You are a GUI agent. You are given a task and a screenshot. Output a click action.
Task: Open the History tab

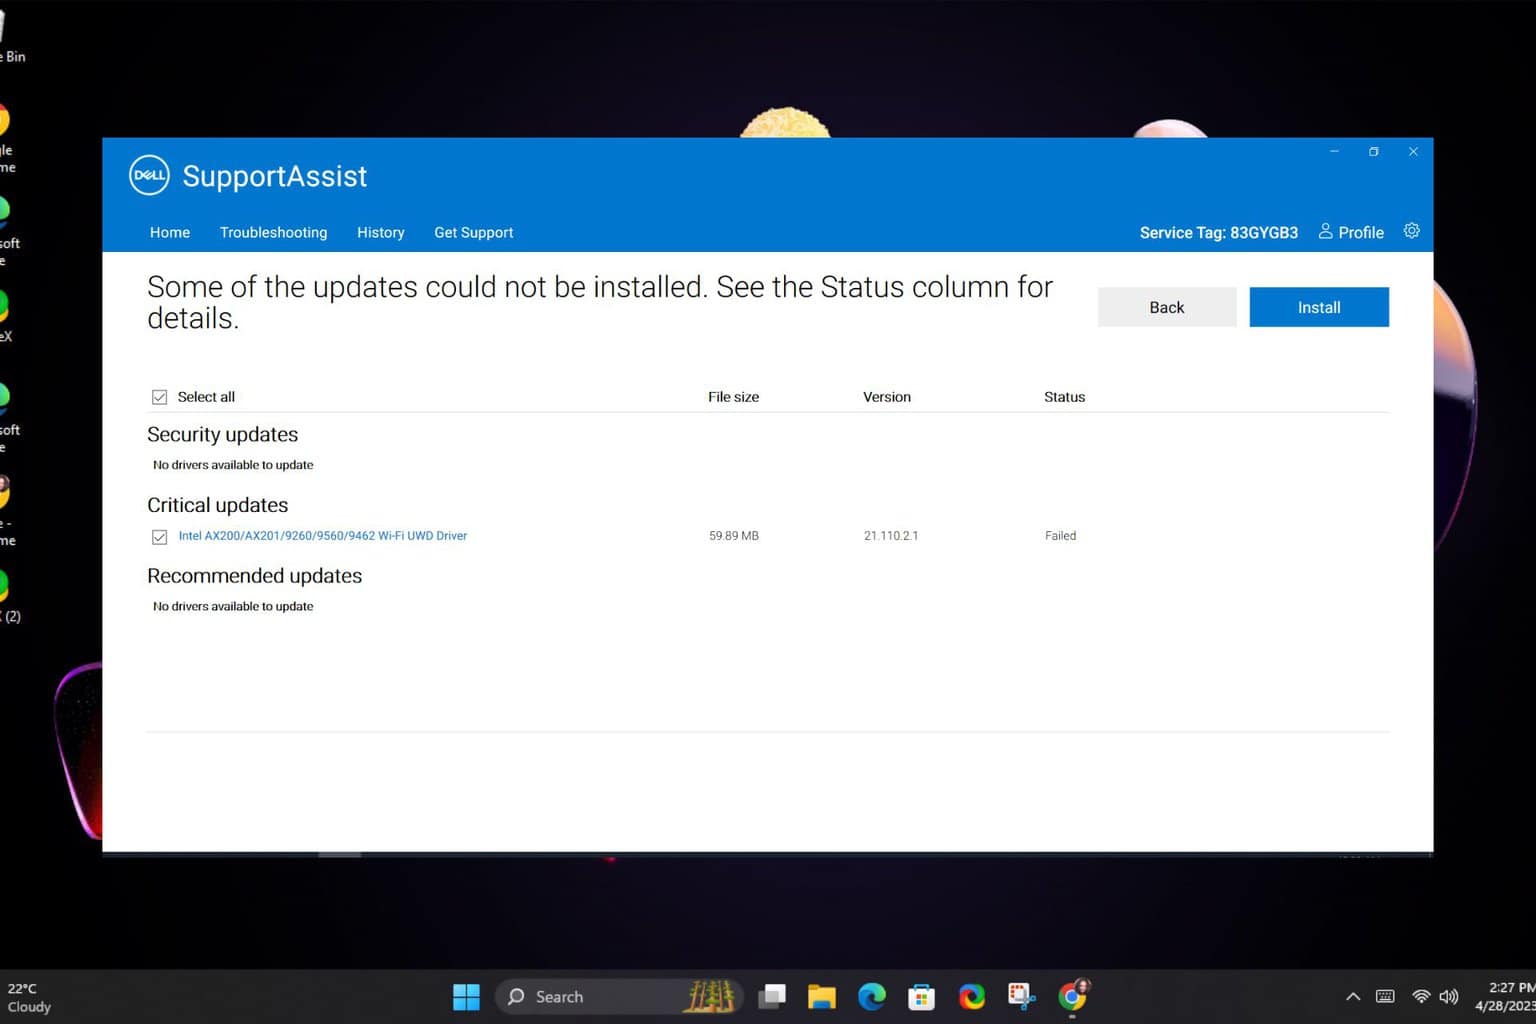tap(380, 232)
